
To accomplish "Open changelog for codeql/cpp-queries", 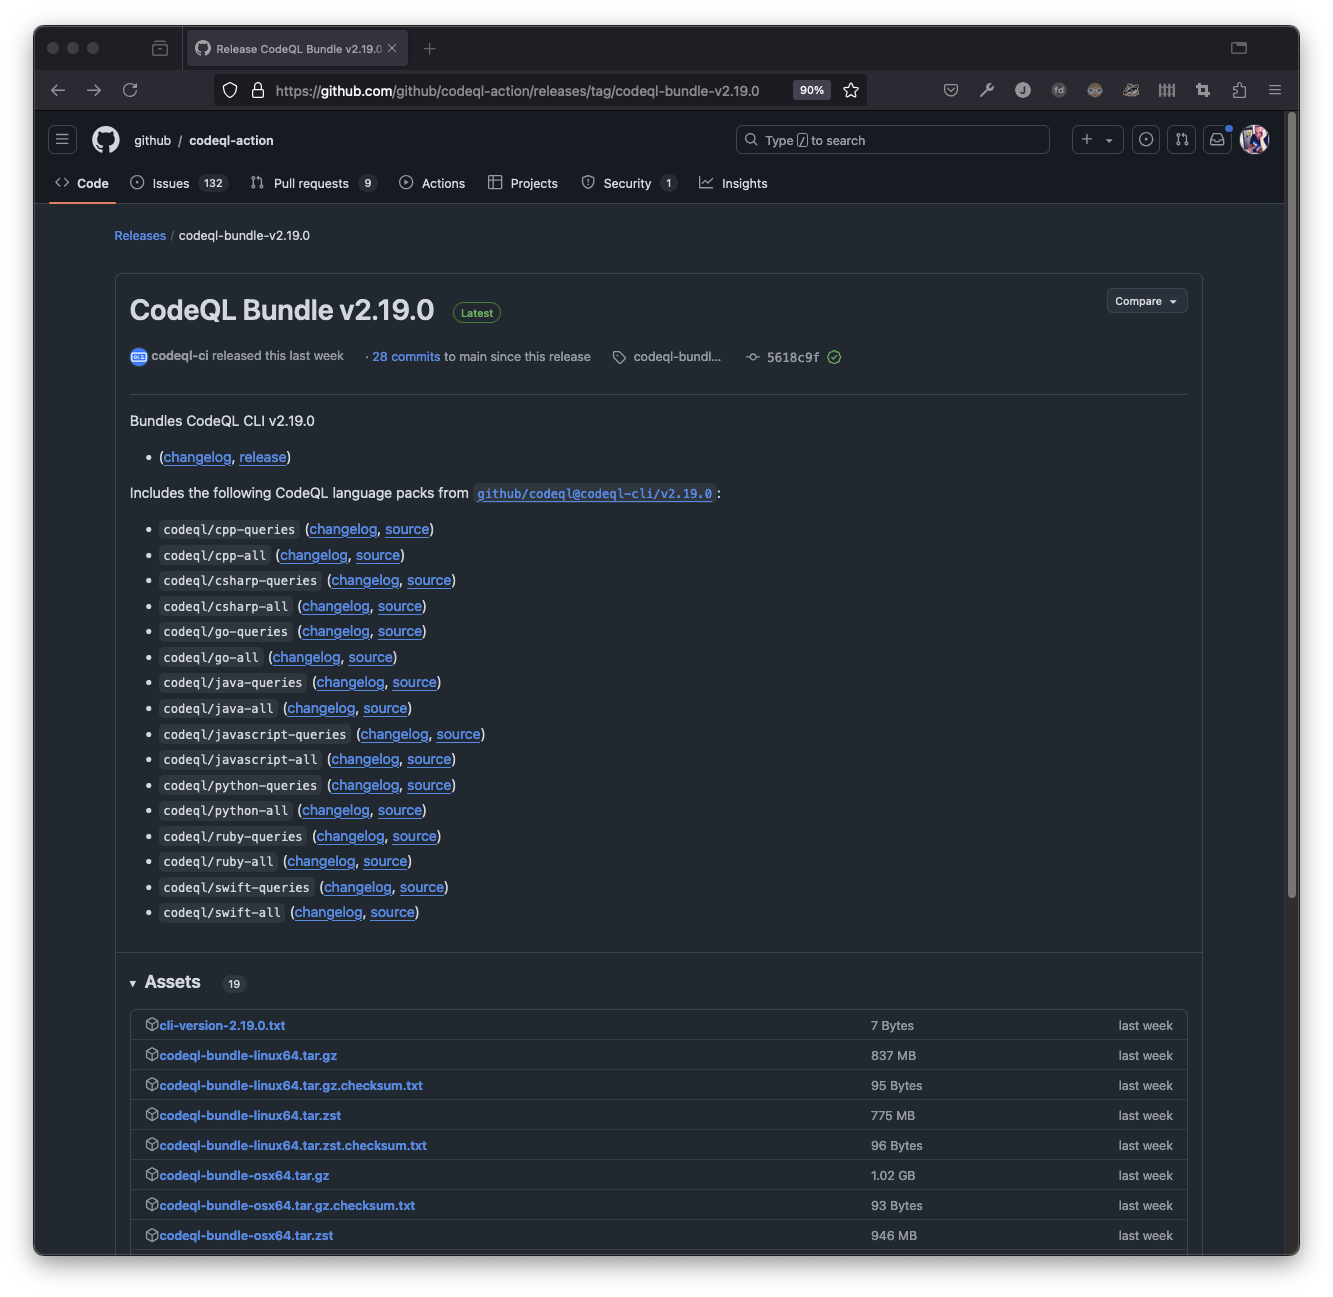I will [x=343, y=529].
